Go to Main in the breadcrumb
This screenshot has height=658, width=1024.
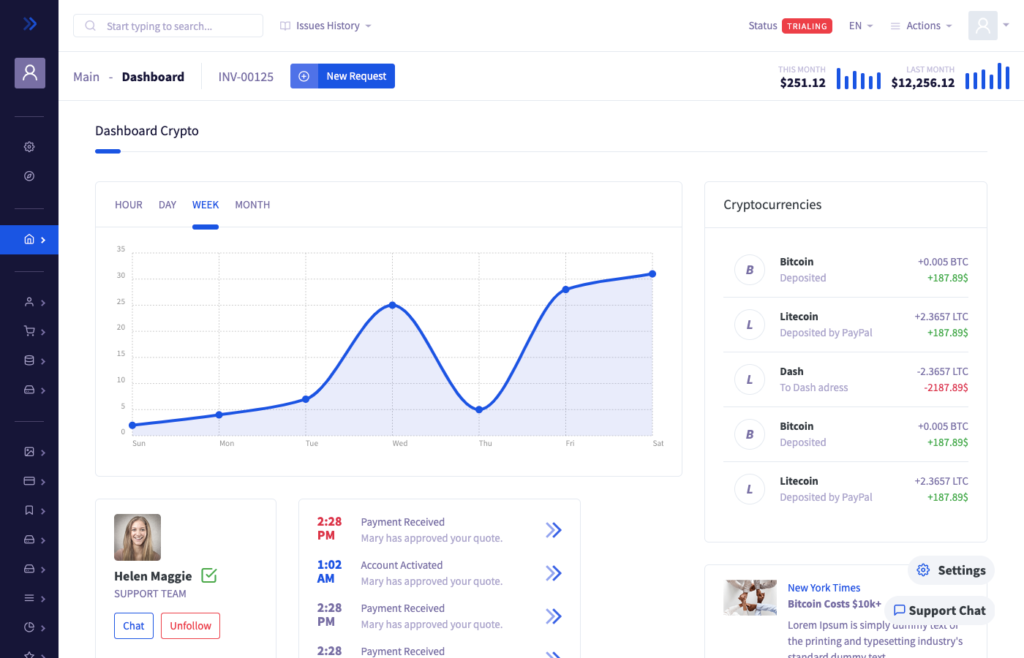click(86, 77)
